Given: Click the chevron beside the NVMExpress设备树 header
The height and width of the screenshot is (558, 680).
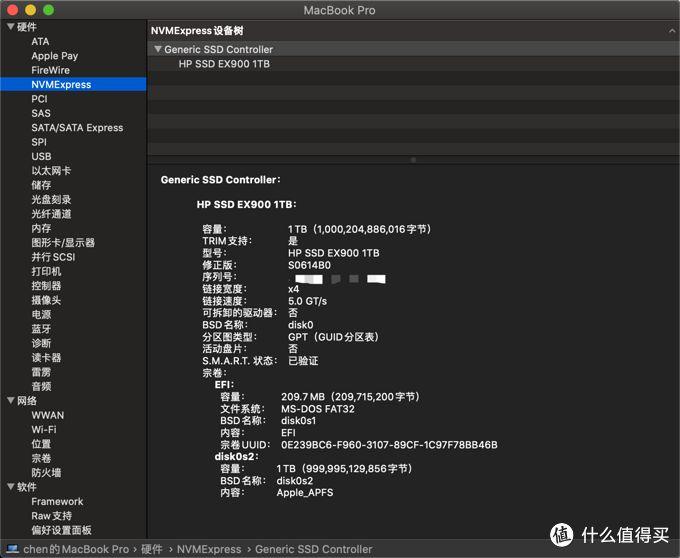Looking at the screenshot, I should click(x=672, y=31).
